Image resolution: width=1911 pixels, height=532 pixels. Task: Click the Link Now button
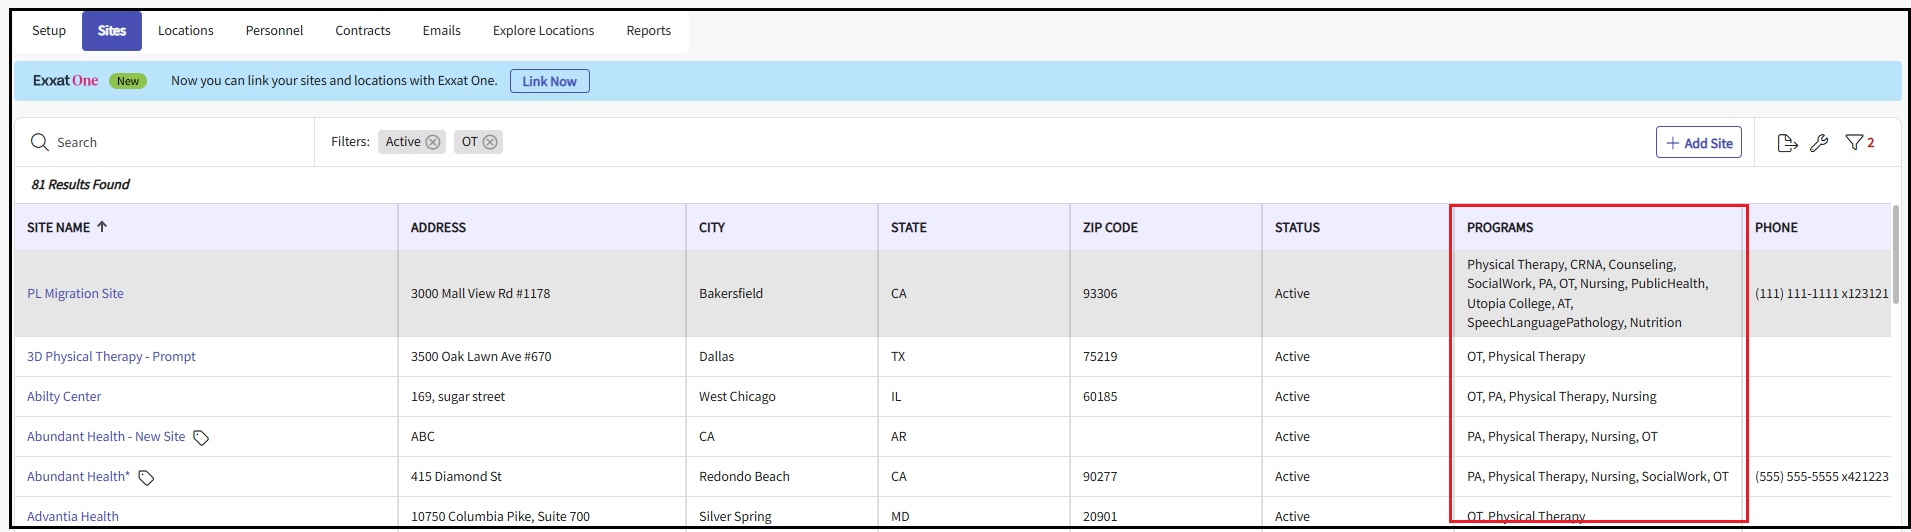[x=549, y=81]
